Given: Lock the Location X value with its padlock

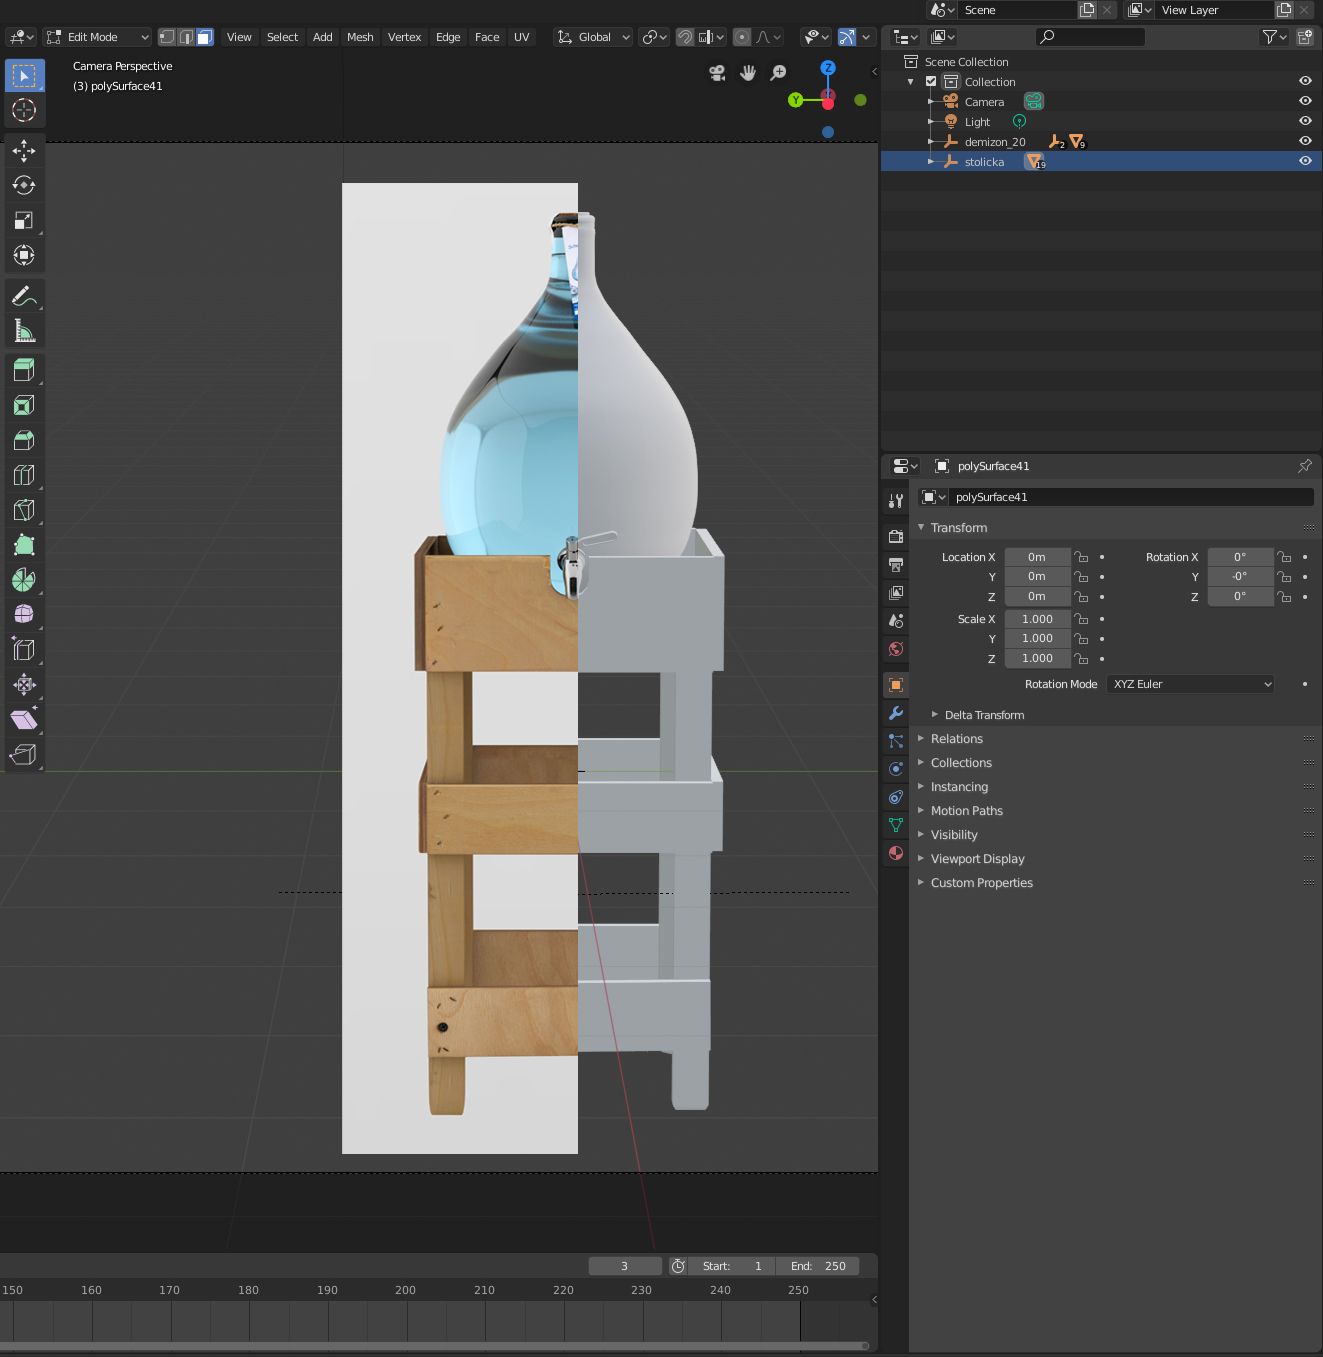Looking at the screenshot, I should coord(1081,557).
